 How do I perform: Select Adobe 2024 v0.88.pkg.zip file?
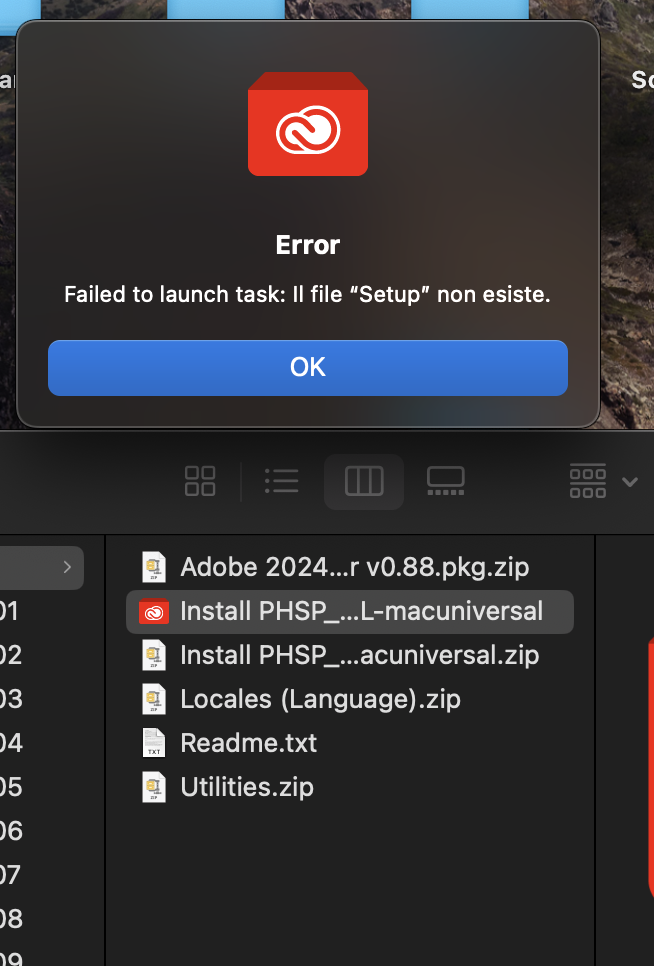click(350, 567)
